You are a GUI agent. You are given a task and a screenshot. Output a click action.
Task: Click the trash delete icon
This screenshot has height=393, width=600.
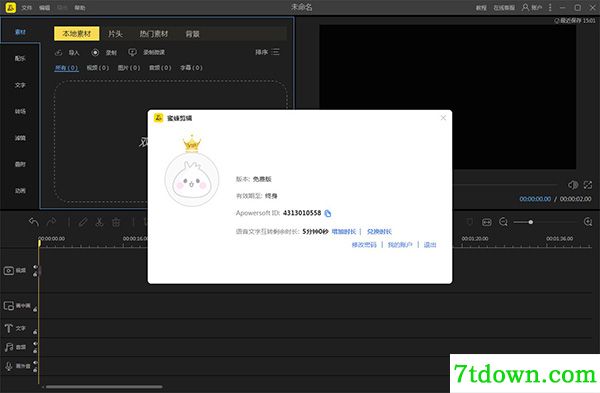(x=116, y=222)
